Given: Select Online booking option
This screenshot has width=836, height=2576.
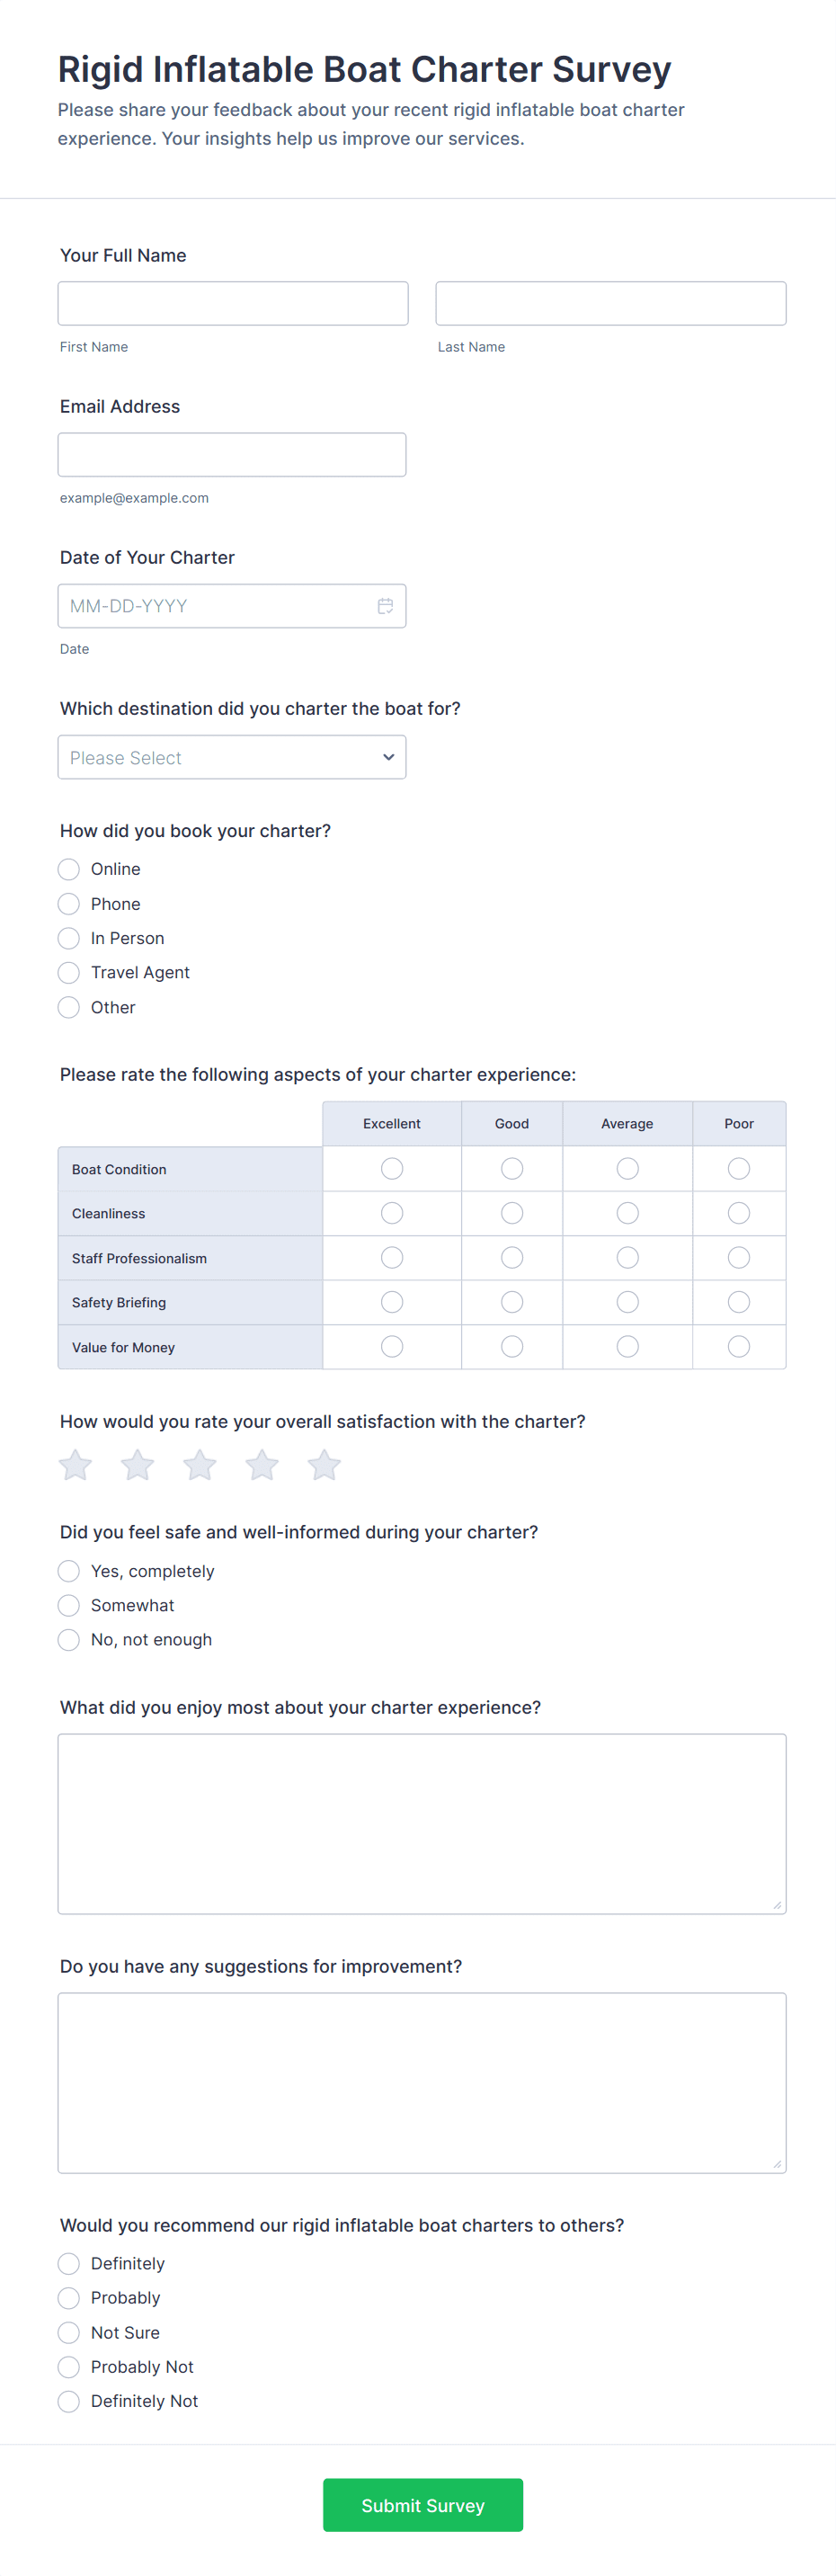Looking at the screenshot, I should (69, 869).
